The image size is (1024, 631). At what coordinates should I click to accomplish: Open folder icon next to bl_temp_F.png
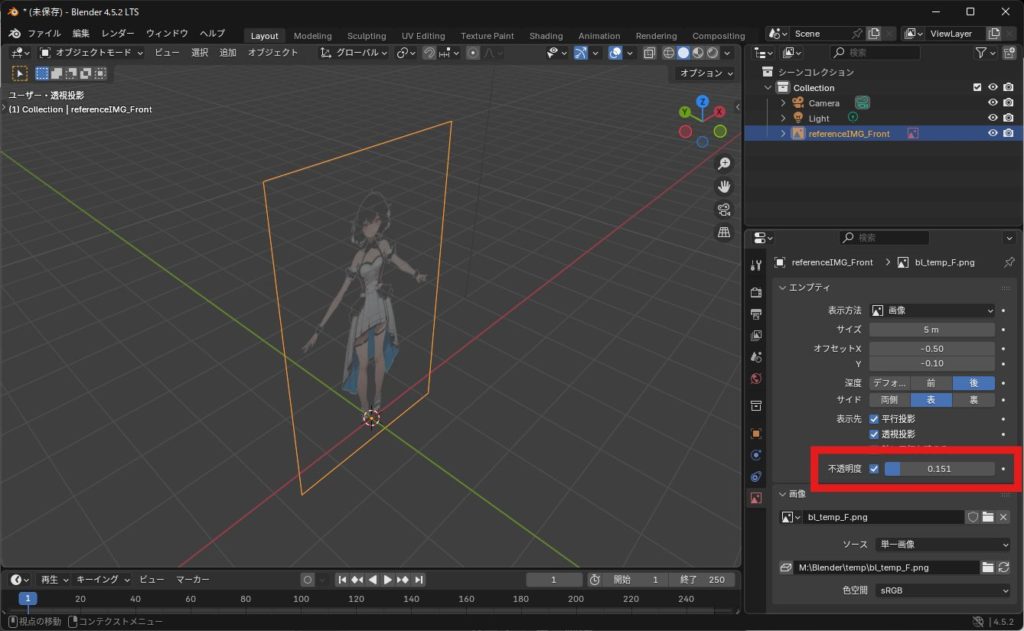tap(987, 517)
